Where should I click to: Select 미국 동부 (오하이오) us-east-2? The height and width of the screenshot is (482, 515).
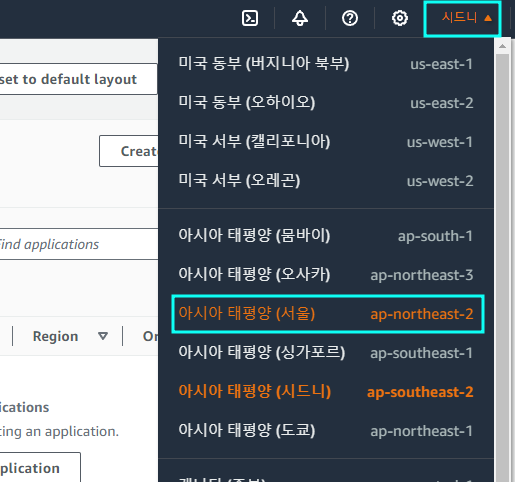point(326,102)
